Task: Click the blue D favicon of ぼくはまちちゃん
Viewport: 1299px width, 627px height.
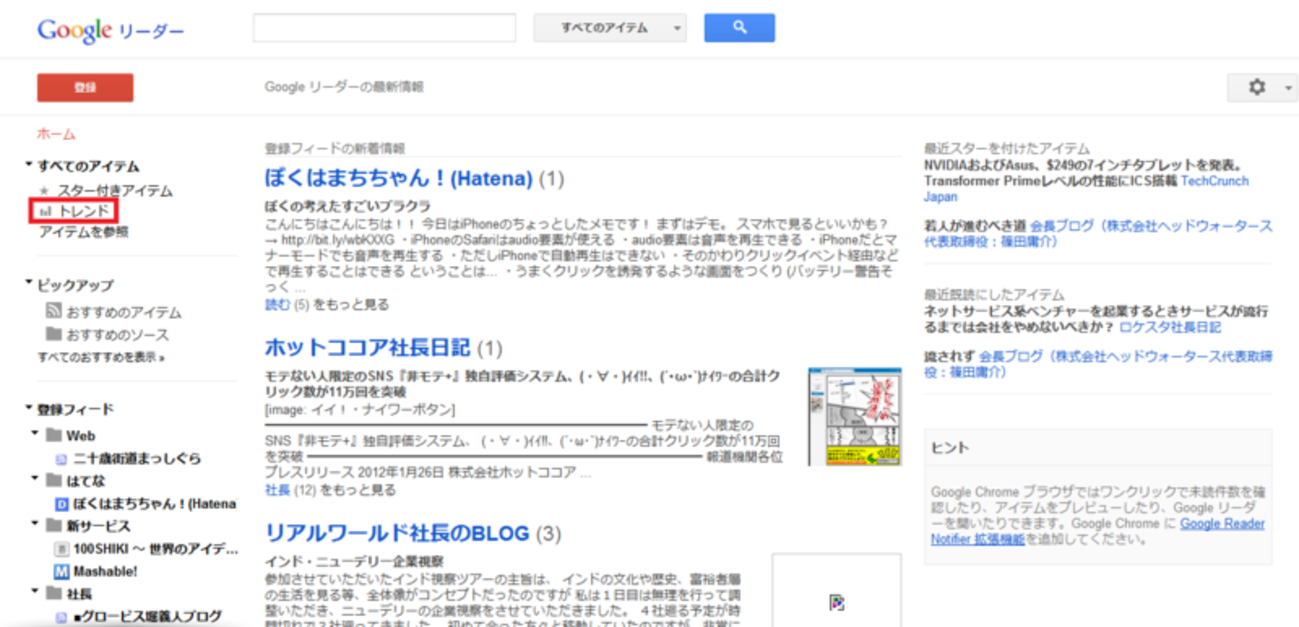Action: point(61,503)
